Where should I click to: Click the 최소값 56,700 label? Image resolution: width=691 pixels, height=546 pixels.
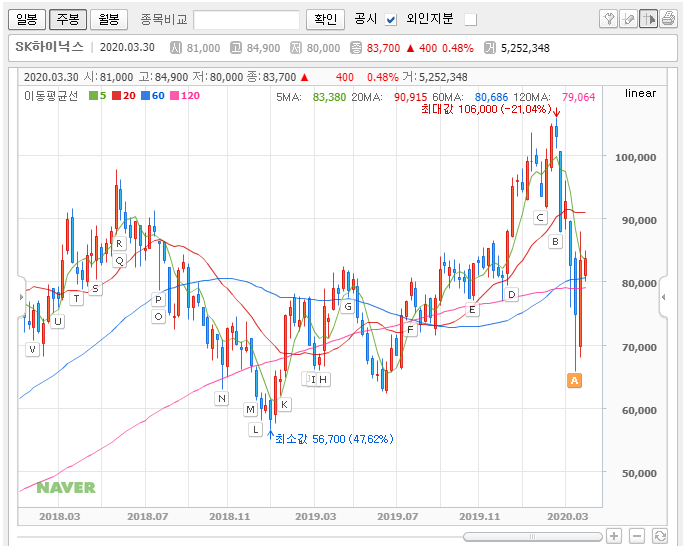pyautogui.click(x=334, y=439)
